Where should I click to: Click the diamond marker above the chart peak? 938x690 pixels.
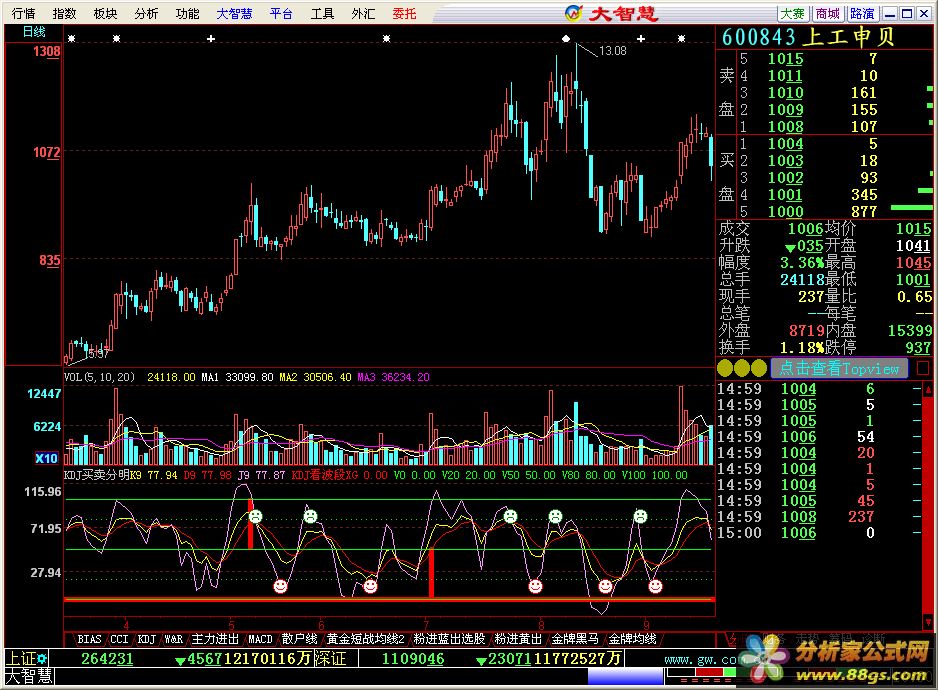(566, 39)
